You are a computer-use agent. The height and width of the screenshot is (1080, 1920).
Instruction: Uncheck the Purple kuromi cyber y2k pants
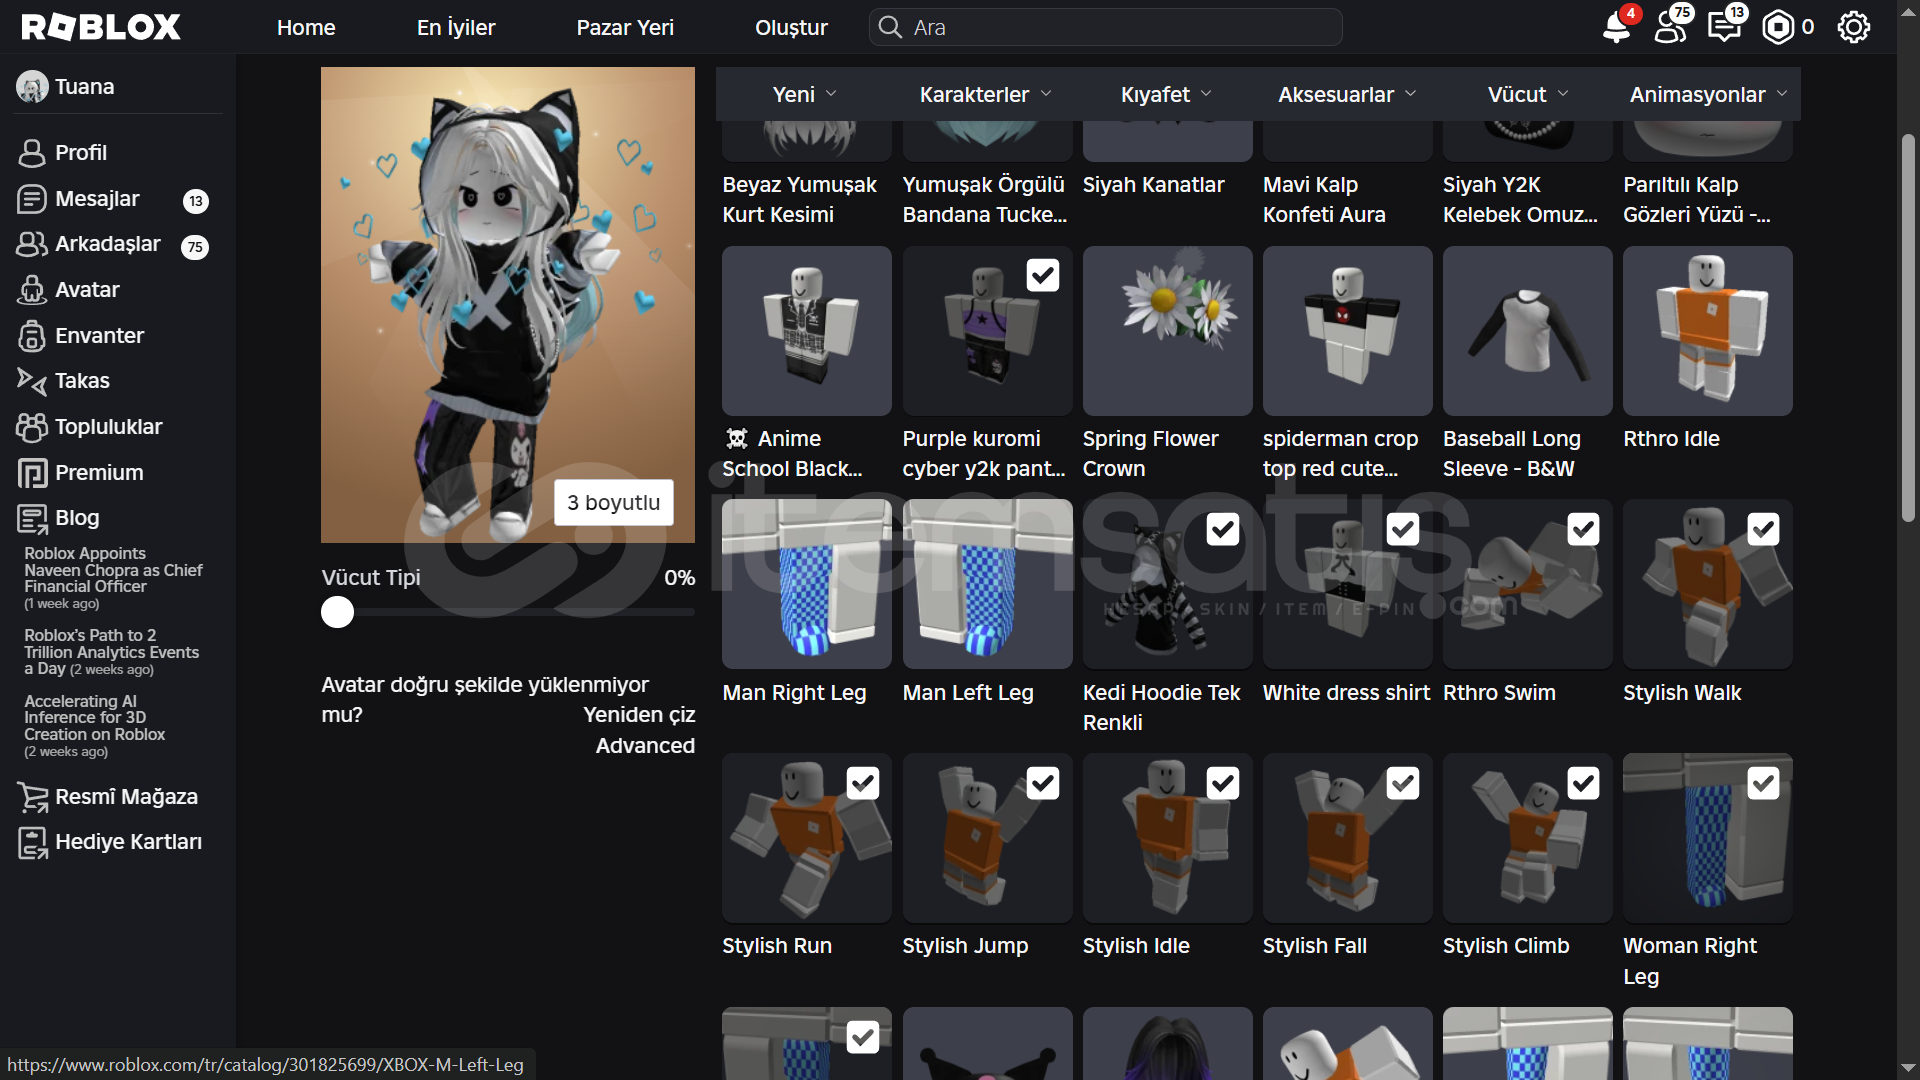coord(1042,276)
